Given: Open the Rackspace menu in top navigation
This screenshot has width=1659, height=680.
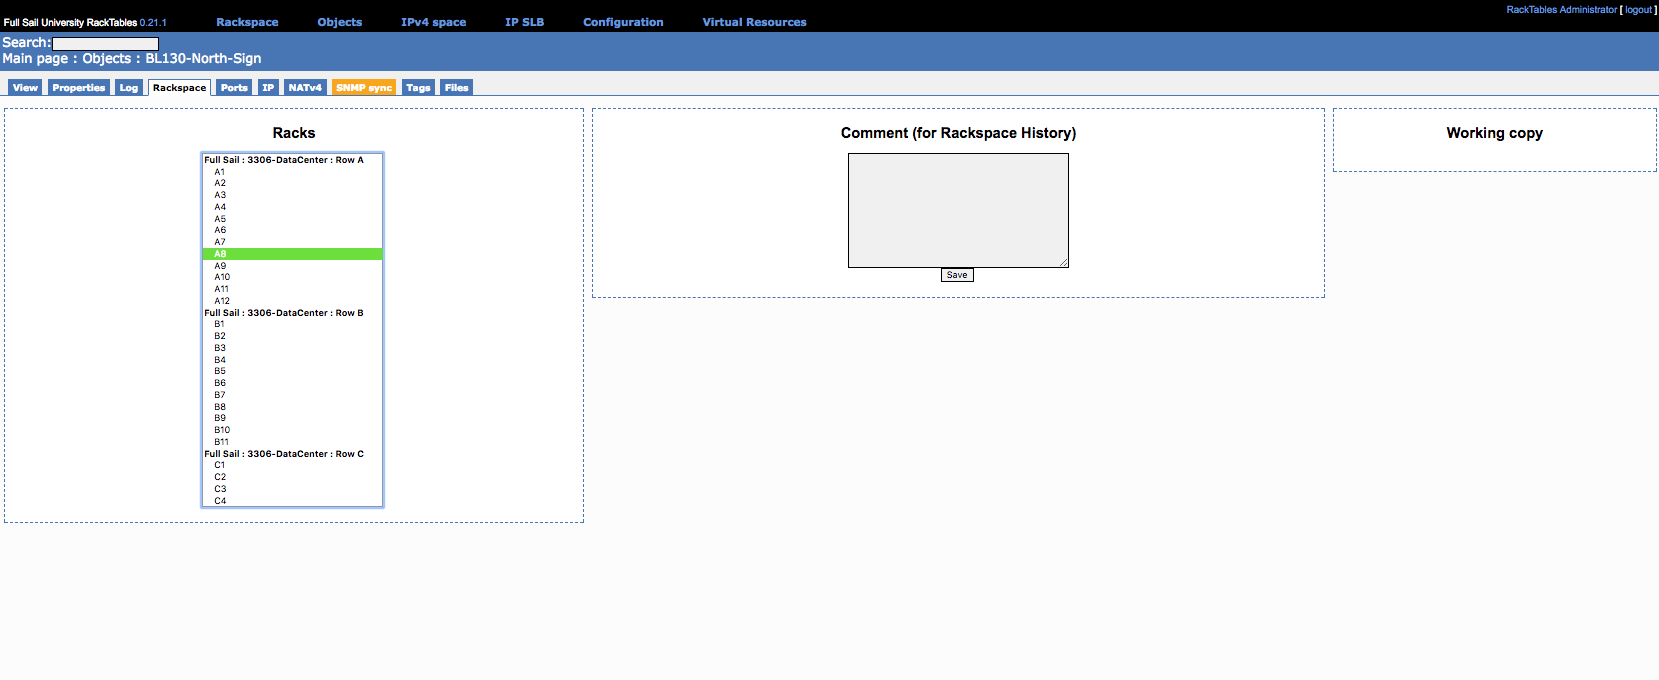Looking at the screenshot, I should pyautogui.click(x=247, y=22).
